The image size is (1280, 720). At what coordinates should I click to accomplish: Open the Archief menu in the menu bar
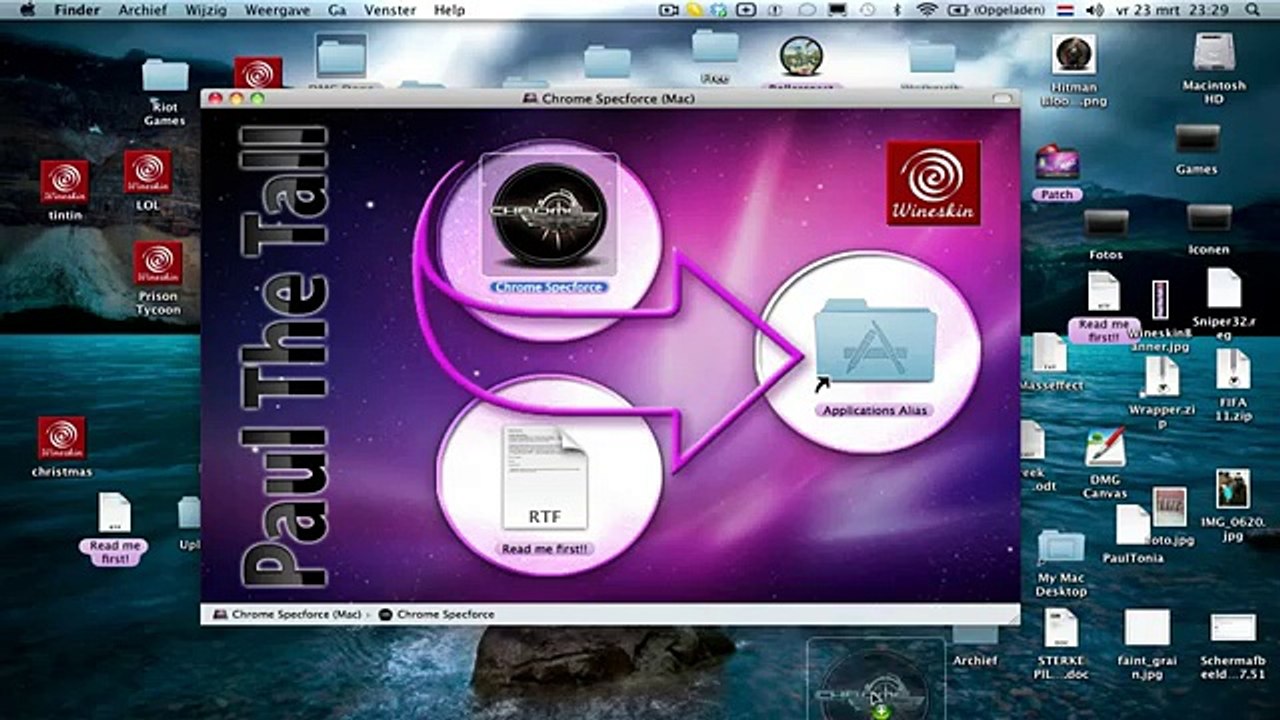pos(142,10)
